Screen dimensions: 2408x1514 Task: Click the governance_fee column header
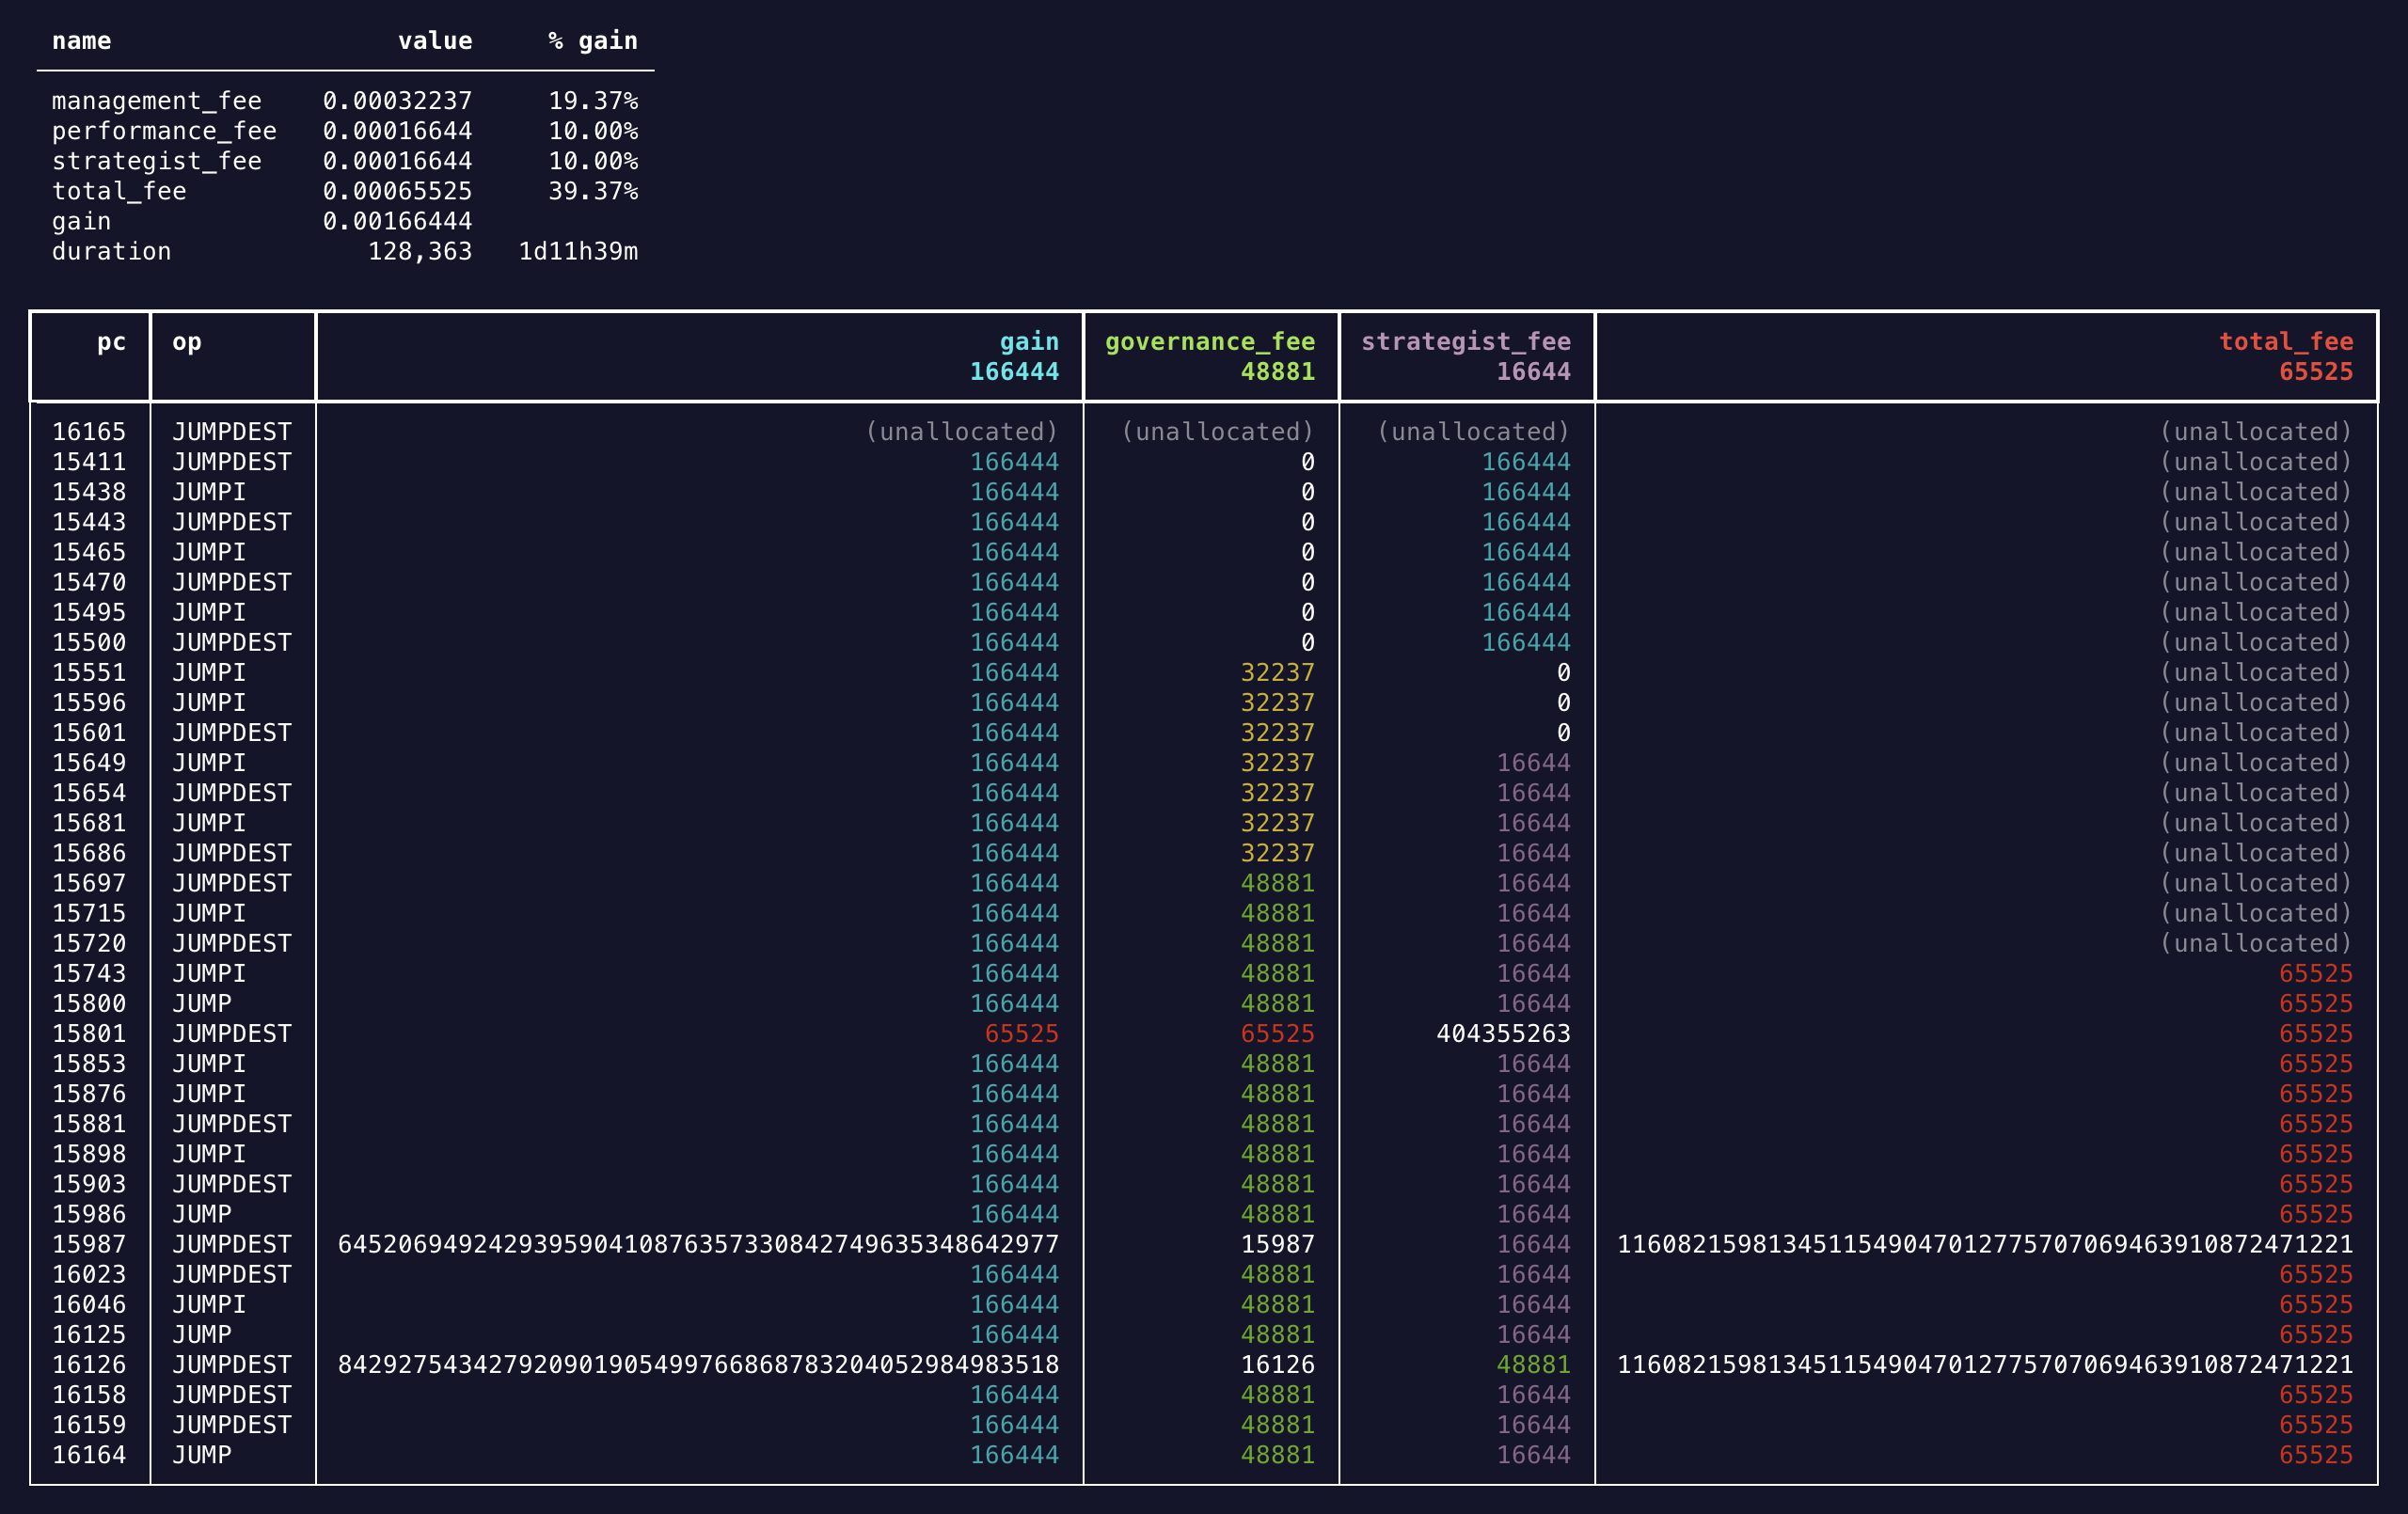1210,342
